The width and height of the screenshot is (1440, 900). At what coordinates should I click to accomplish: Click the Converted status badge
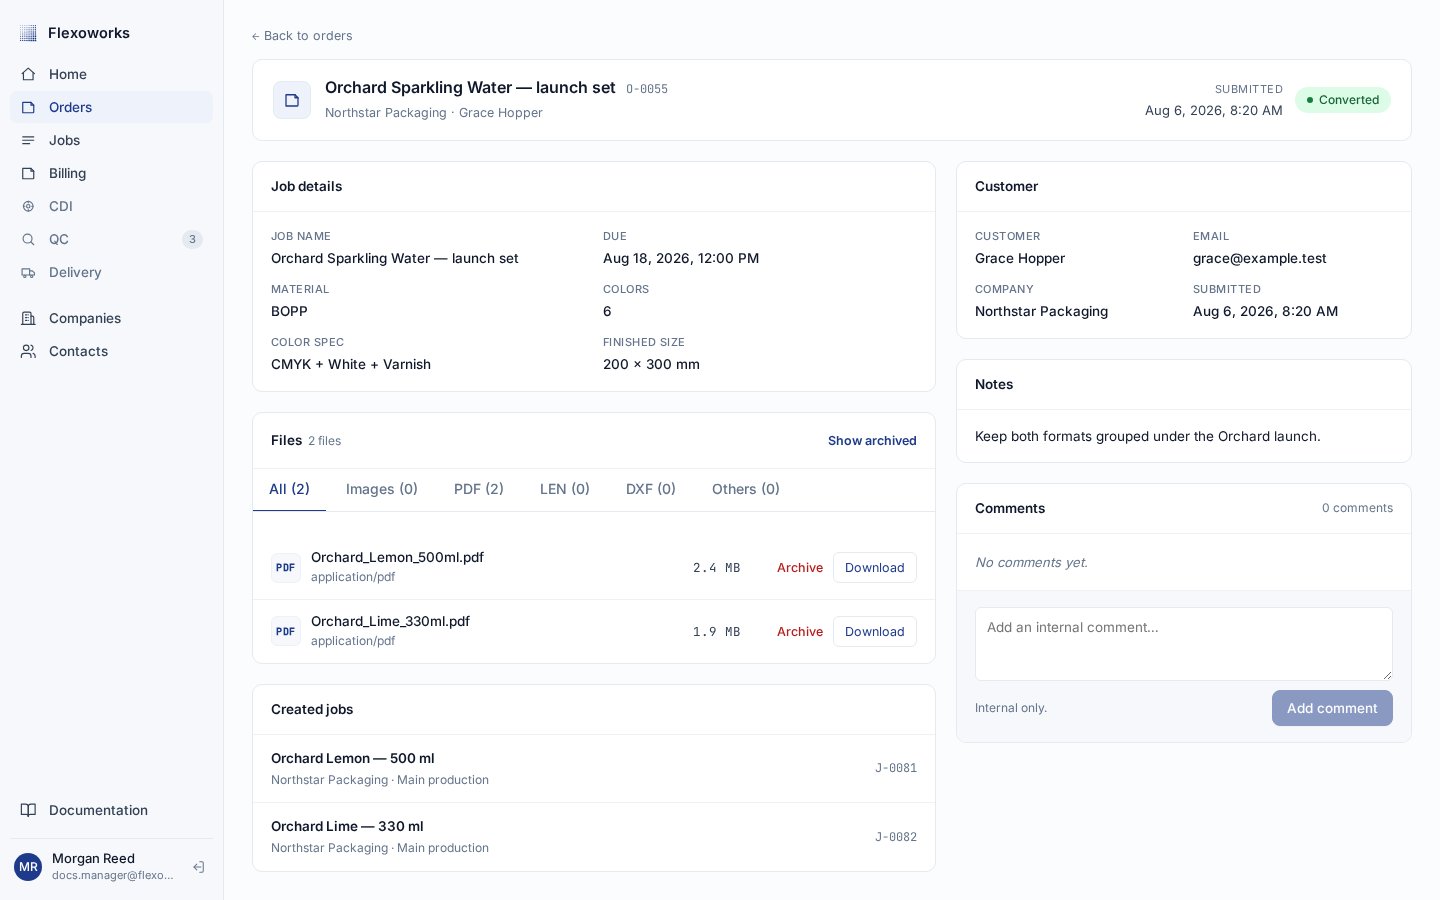tap(1343, 100)
